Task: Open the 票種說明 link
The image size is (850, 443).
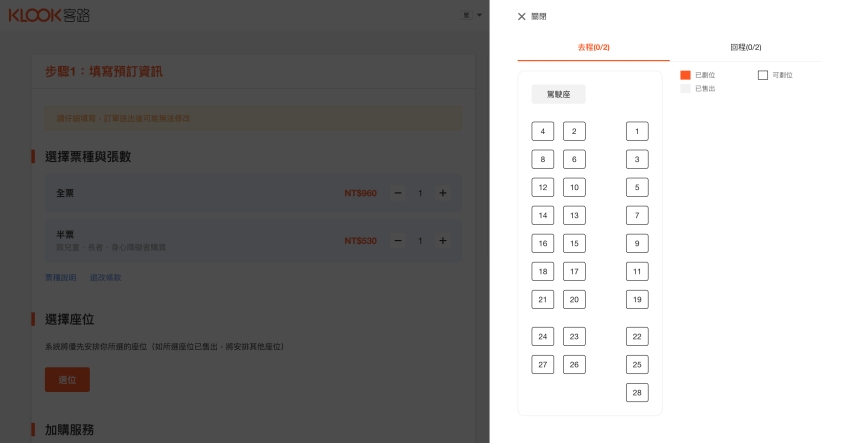Action: point(60,277)
